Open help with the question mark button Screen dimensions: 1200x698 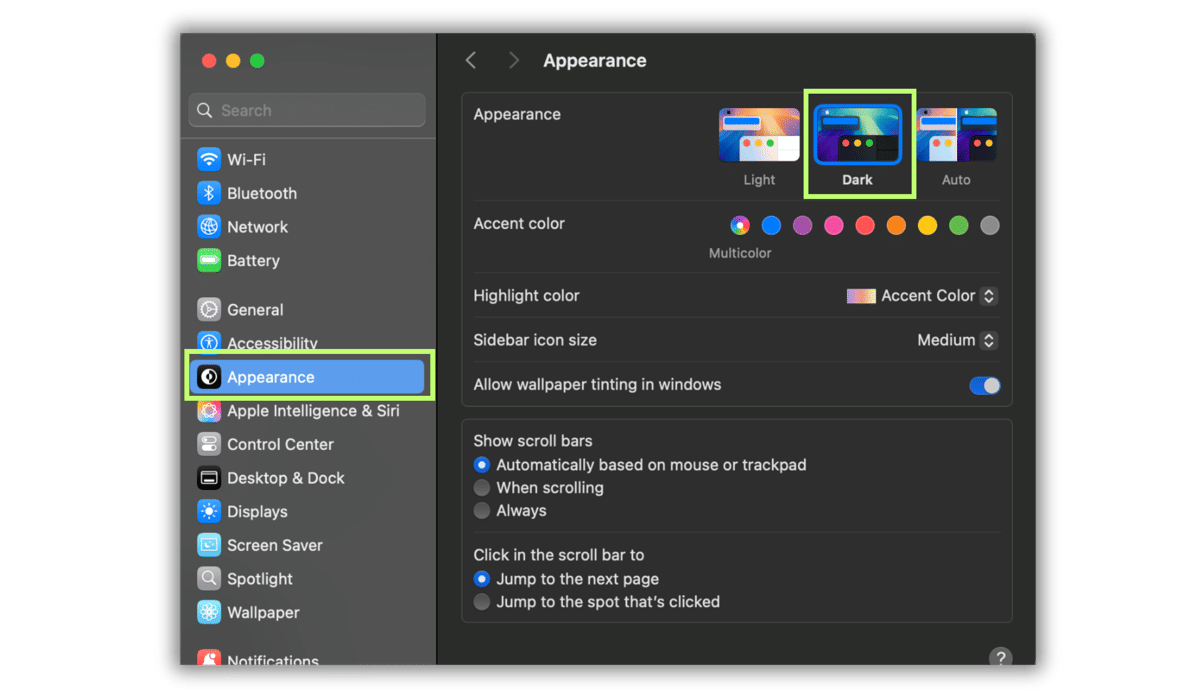tap(1000, 657)
